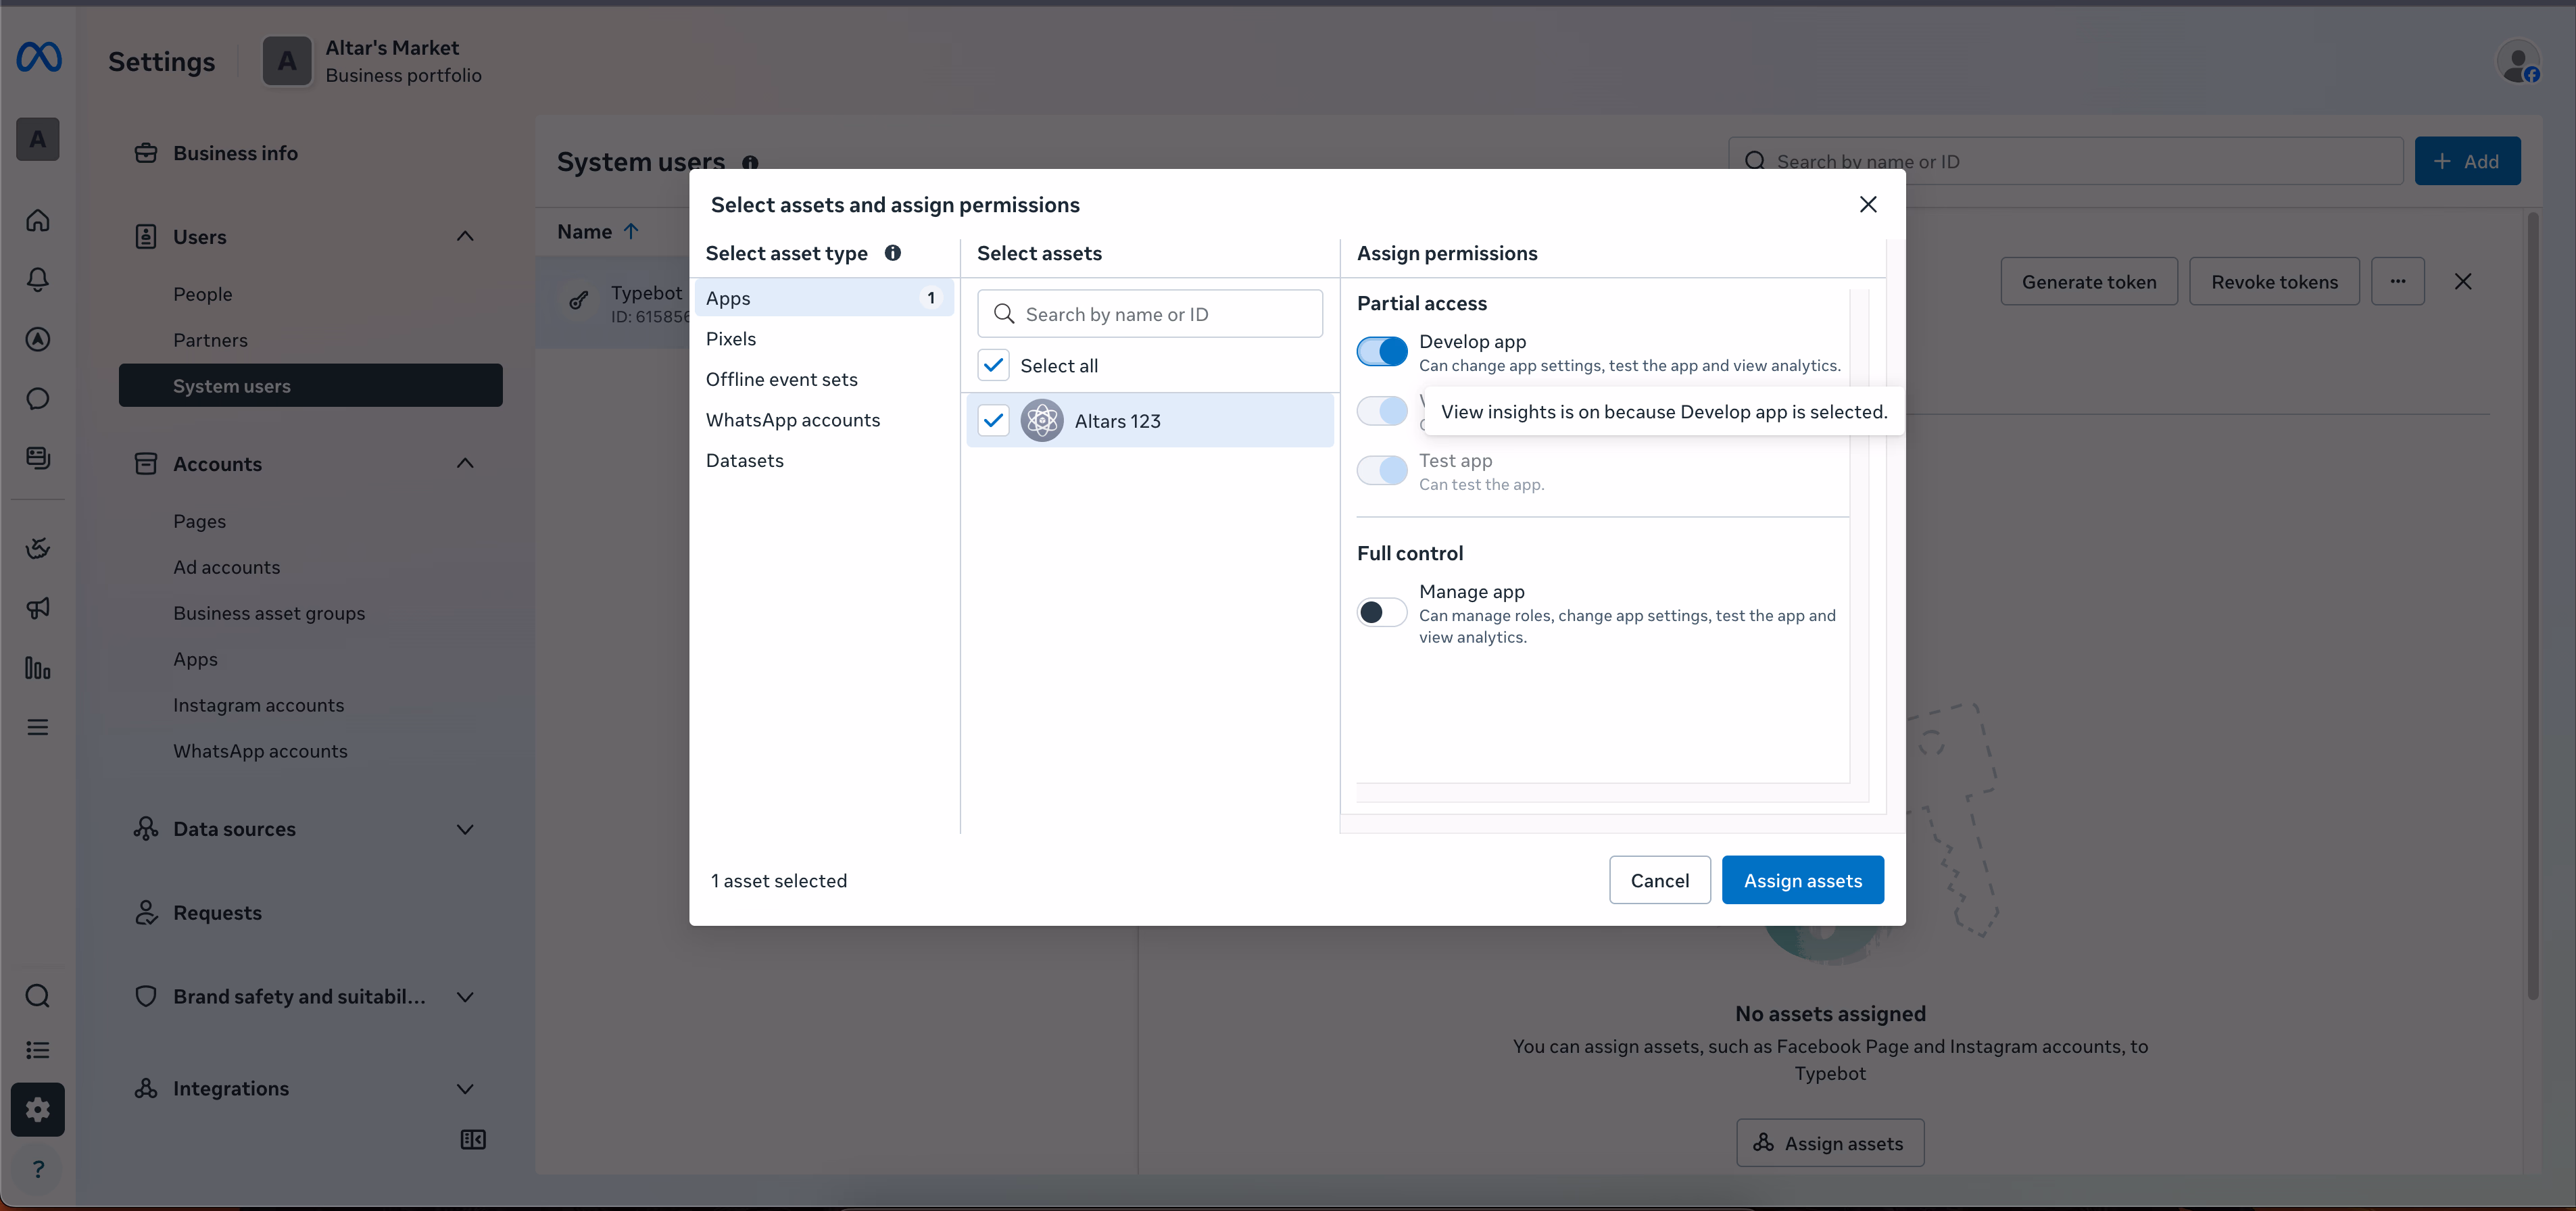Click the blue Assign assets button
This screenshot has height=1211, width=2576.
(1802, 880)
